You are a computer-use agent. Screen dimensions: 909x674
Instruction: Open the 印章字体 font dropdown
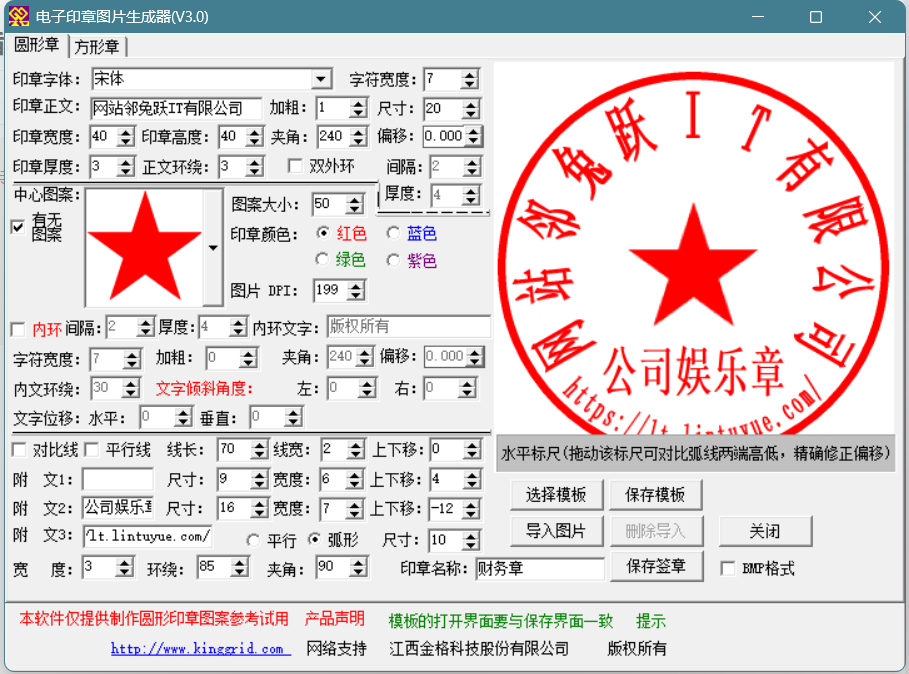tap(321, 79)
